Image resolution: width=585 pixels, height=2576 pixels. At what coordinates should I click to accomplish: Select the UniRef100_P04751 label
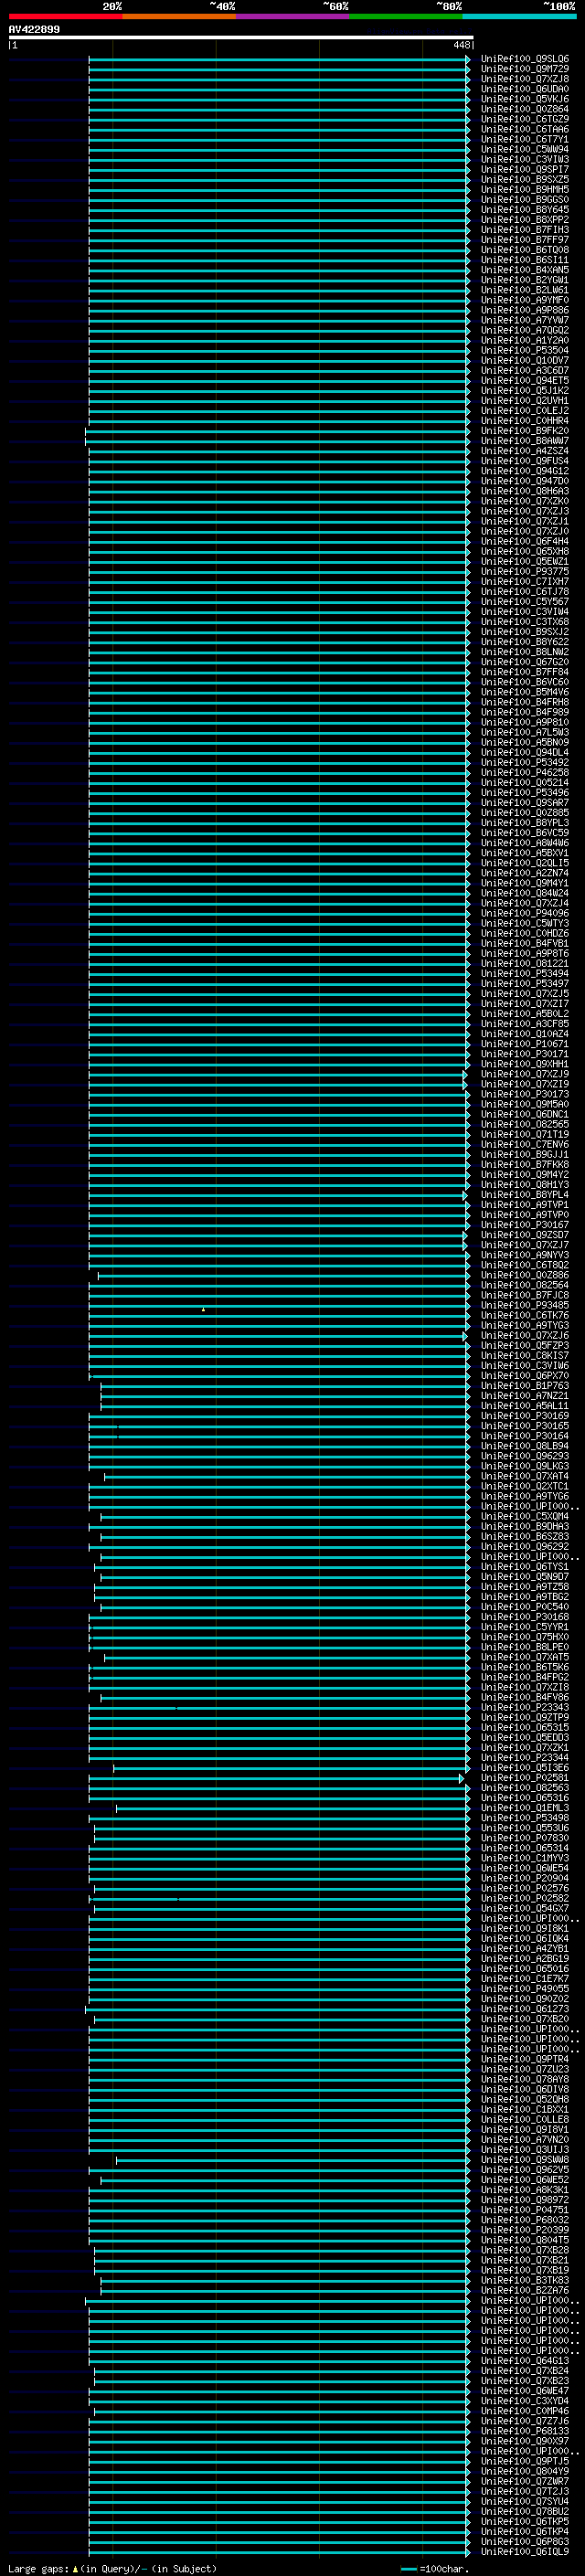(x=525, y=2209)
